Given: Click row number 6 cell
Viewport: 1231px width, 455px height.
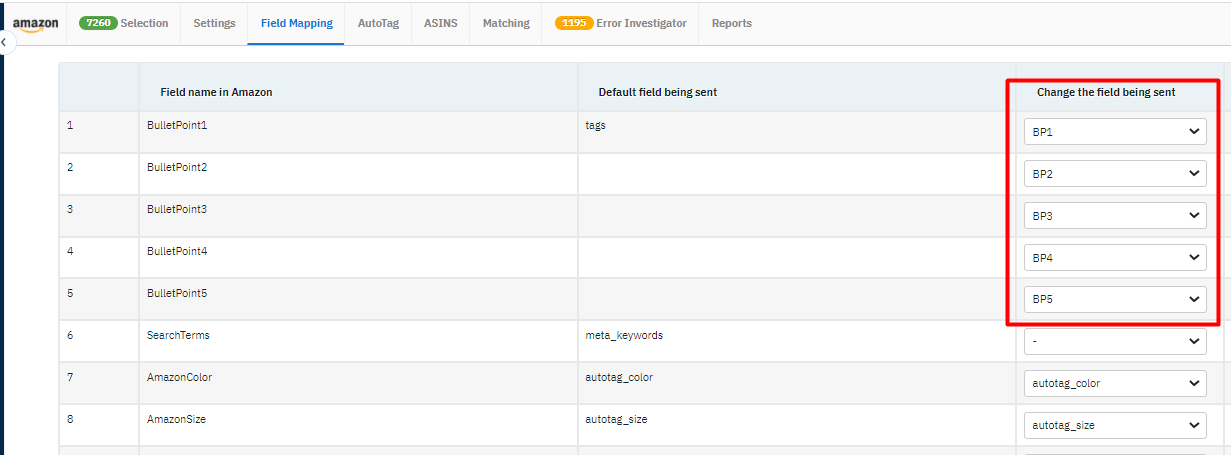Looking at the screenshot, I should 99,341.
